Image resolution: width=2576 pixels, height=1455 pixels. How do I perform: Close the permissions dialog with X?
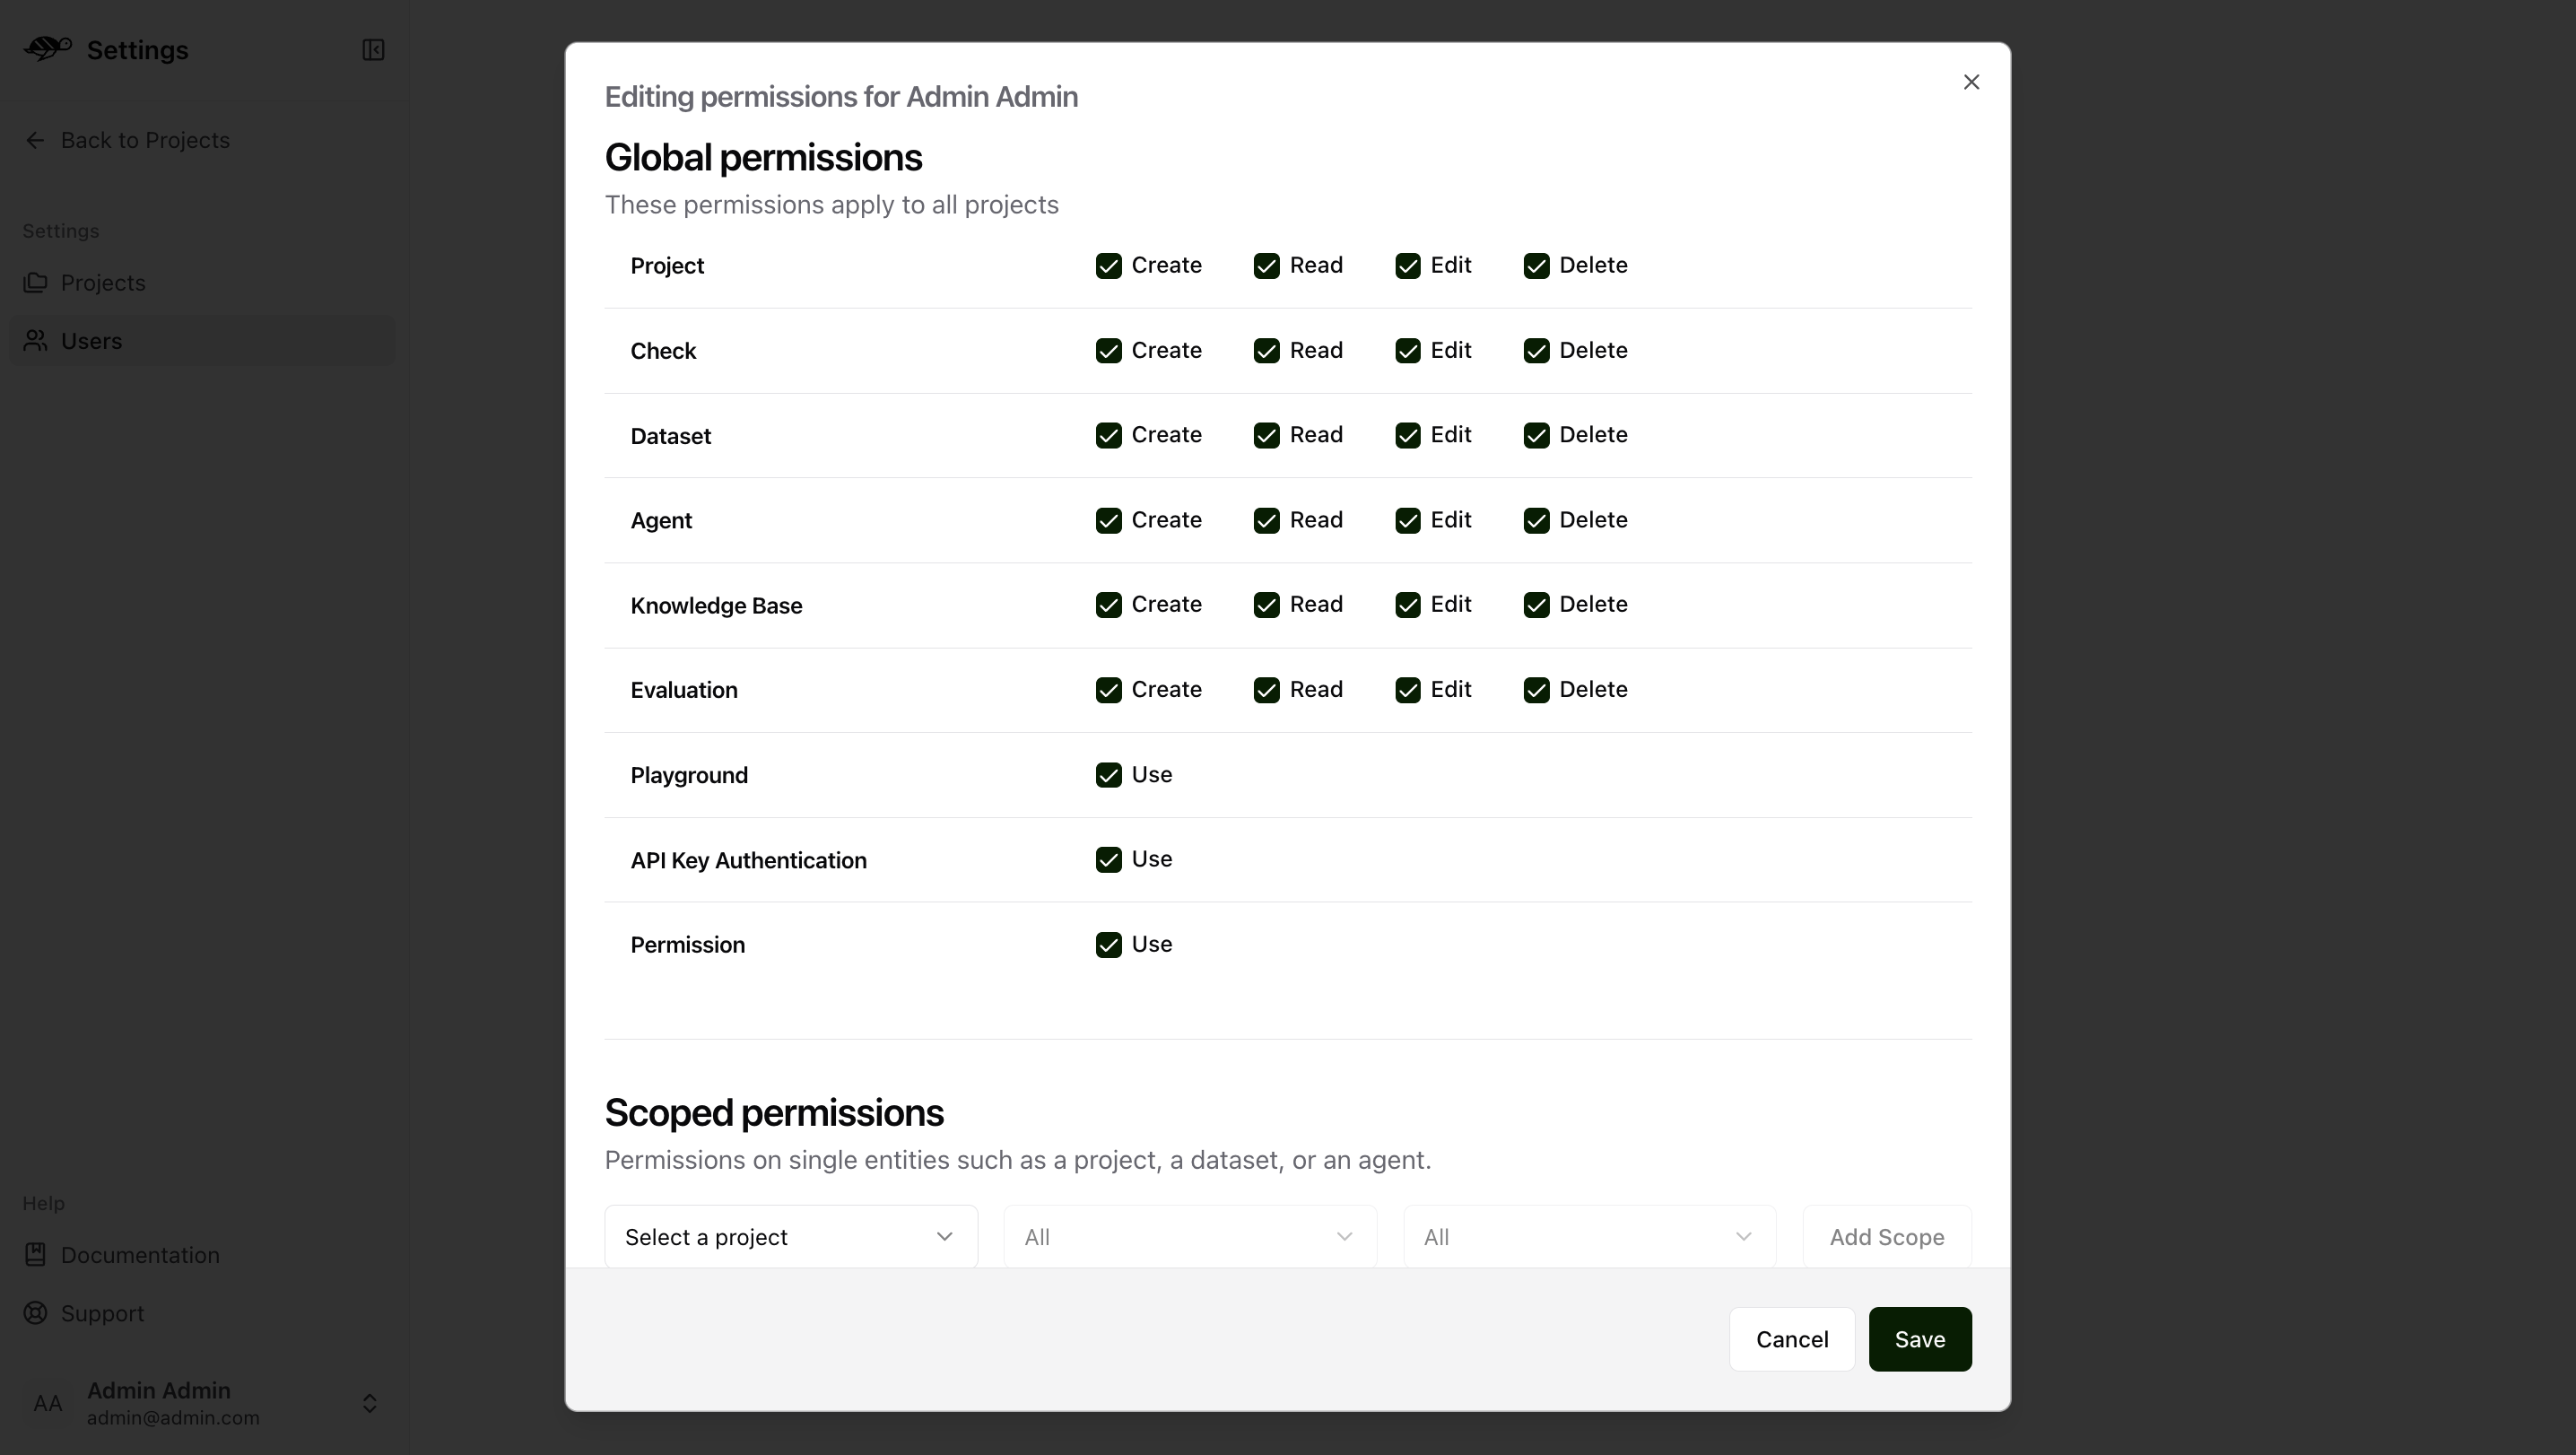[1971, 82]
